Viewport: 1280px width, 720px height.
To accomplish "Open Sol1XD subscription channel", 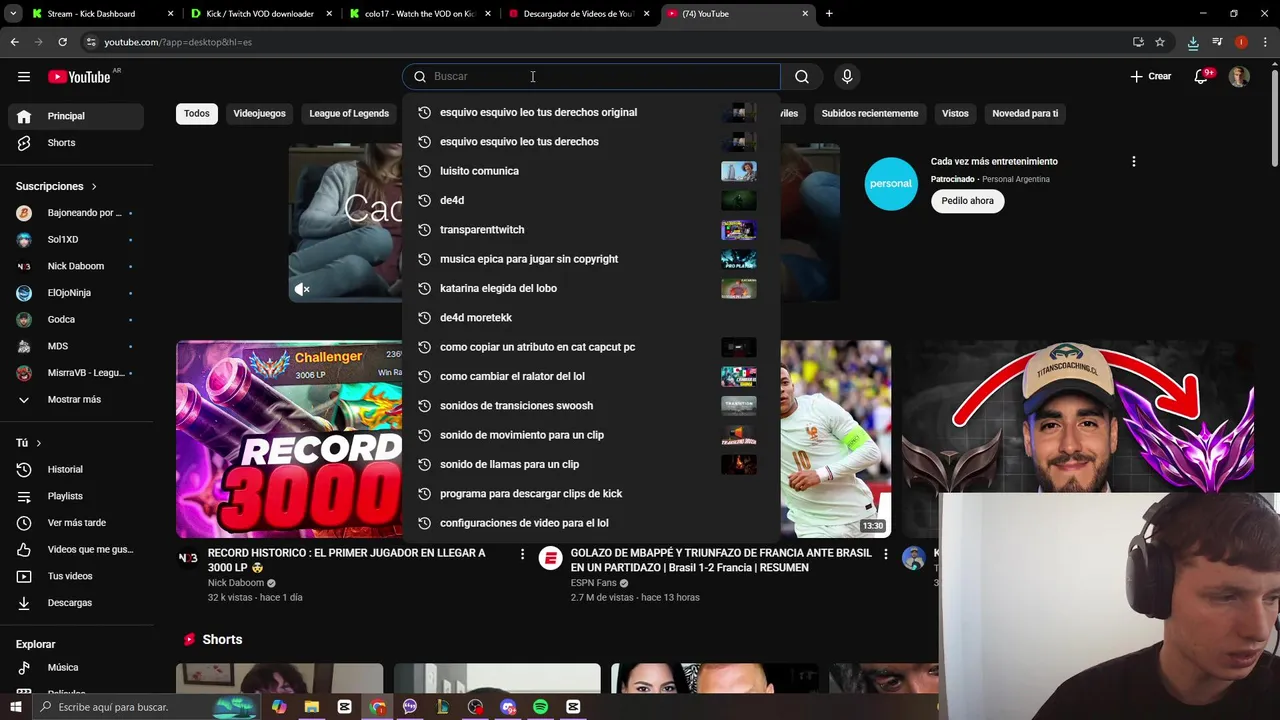I will click(x=75, y=240).
